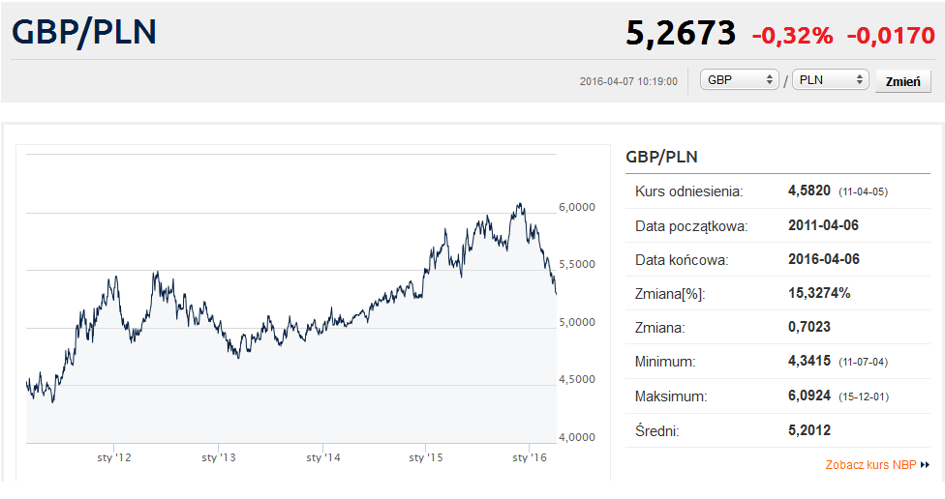This screenshot has width=945, height=499.
Task: Click the double-arrow icon beside Zobacz kurs NBP
Action: (x=925, y=465)
